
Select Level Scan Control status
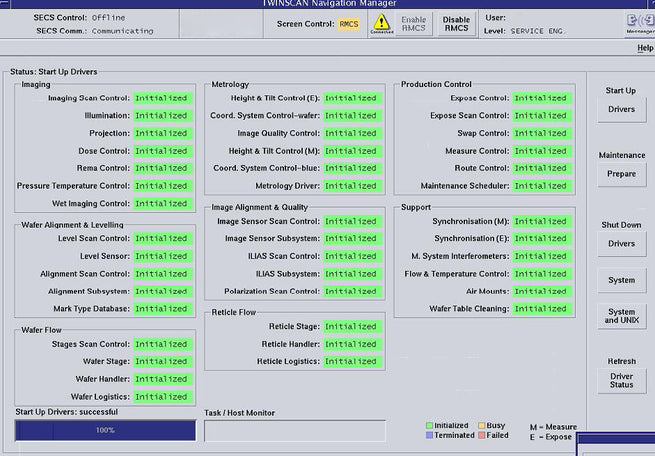pos(162,238)
